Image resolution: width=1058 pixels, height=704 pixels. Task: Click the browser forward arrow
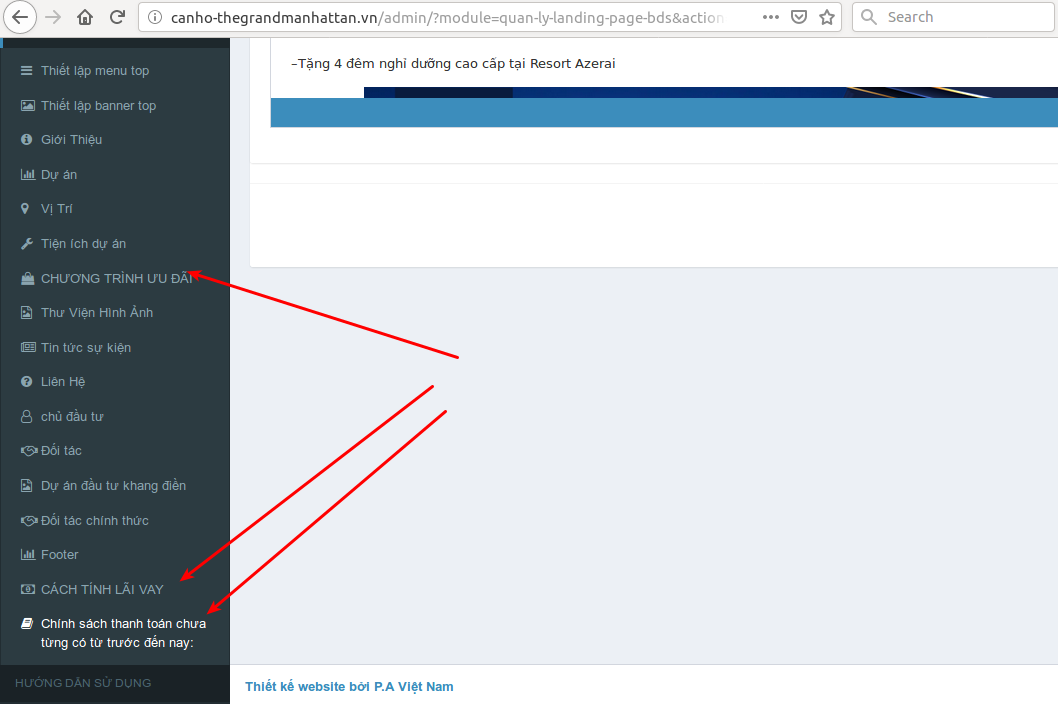(53, 18)
